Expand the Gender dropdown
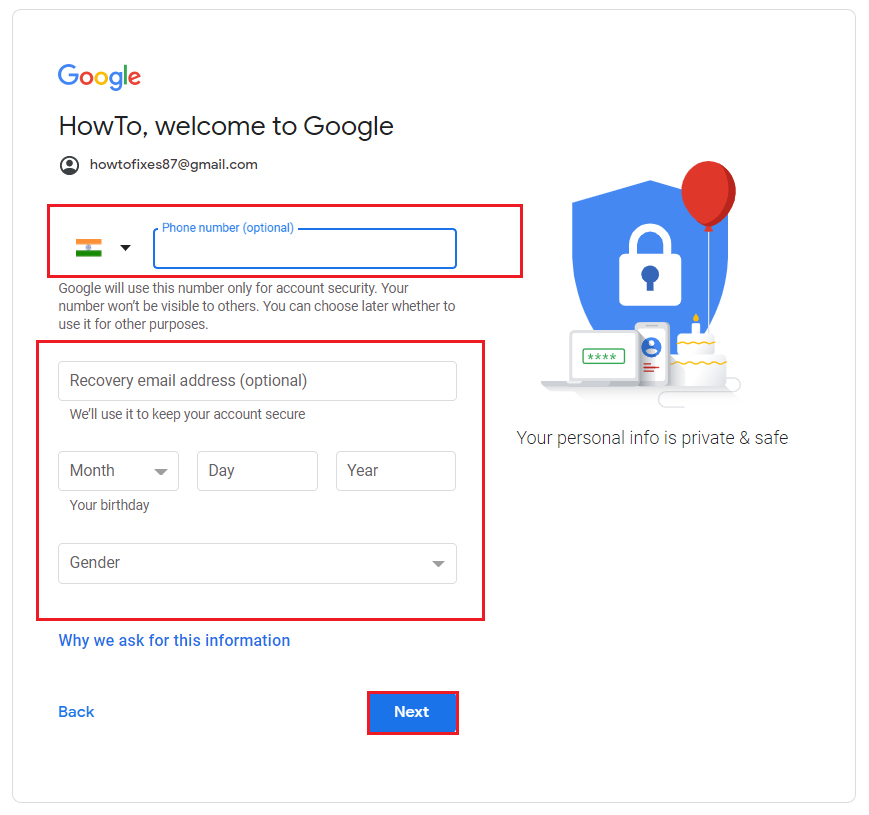The height and width of the screenshot is (815, 869). (x=257, y=563)
